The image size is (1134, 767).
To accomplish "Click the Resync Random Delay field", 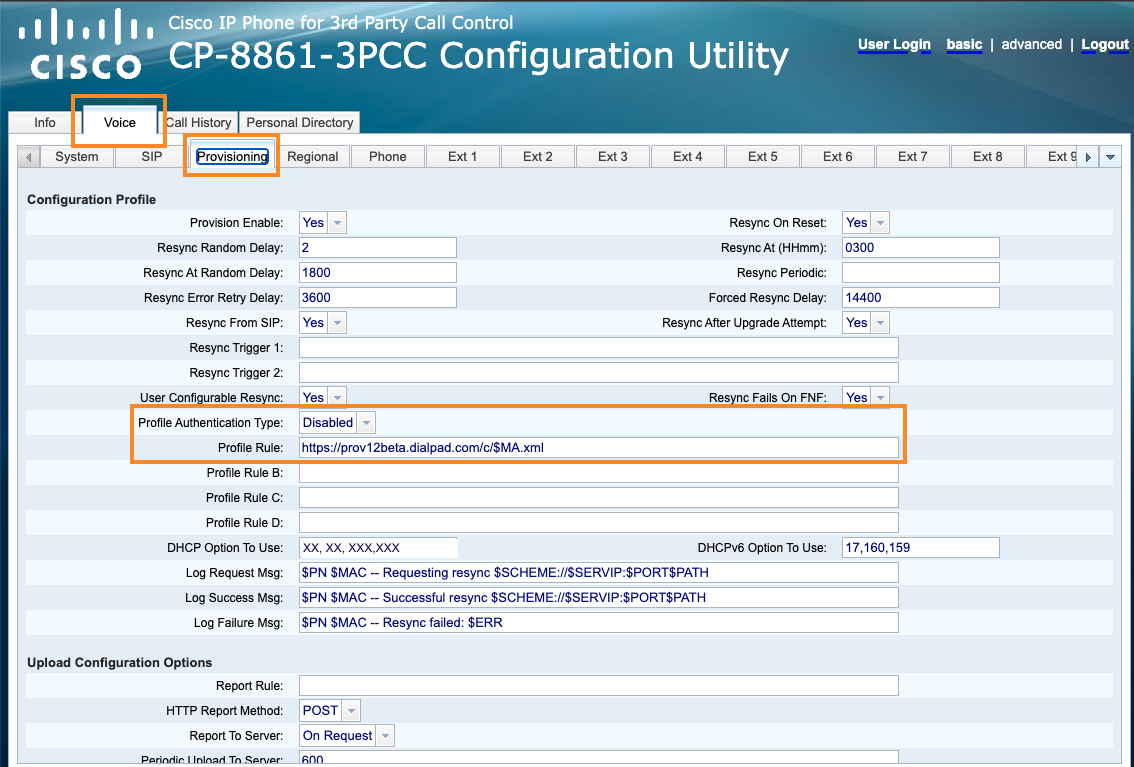I will pos(378,247).
